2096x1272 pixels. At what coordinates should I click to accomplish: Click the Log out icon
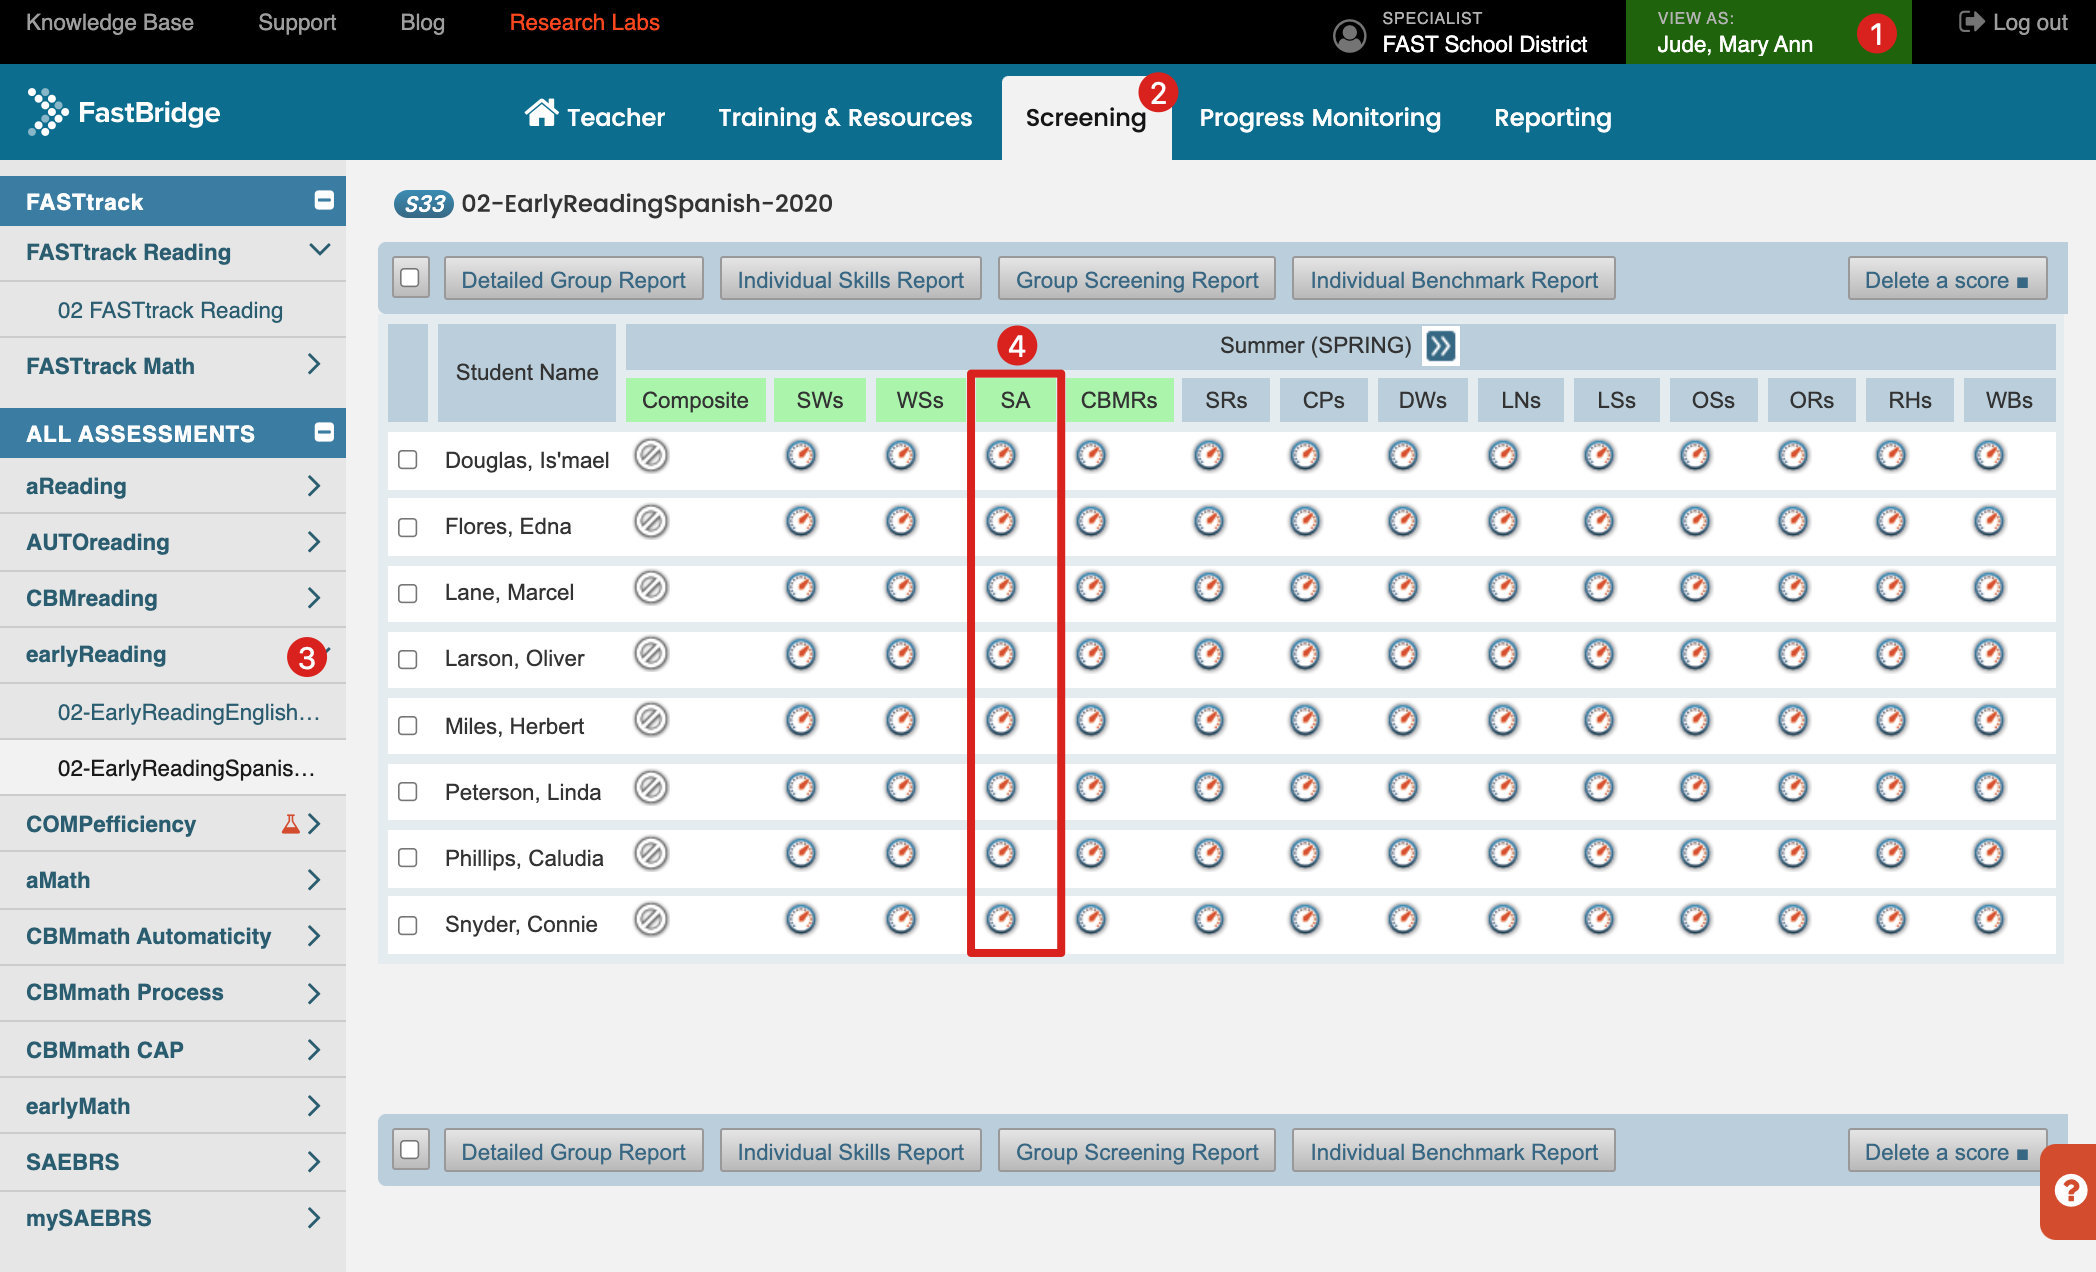1971,22
